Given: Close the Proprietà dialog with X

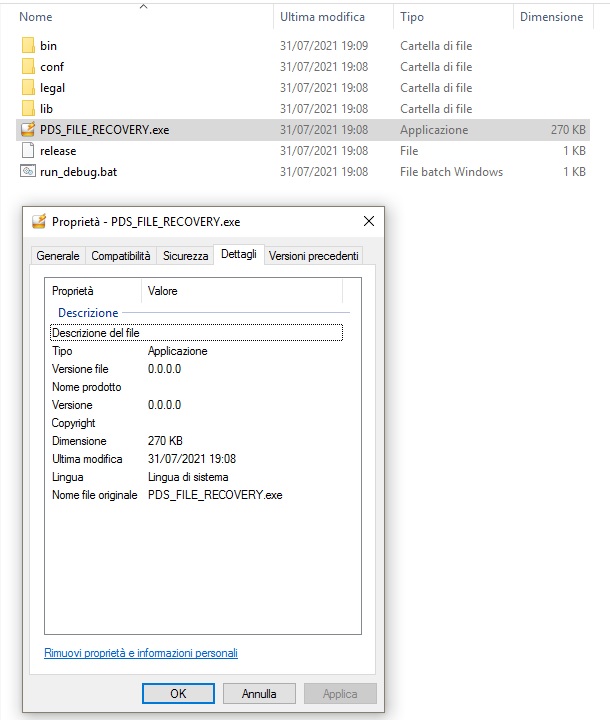Looking at the screenshot, I should tap(368, 221).
